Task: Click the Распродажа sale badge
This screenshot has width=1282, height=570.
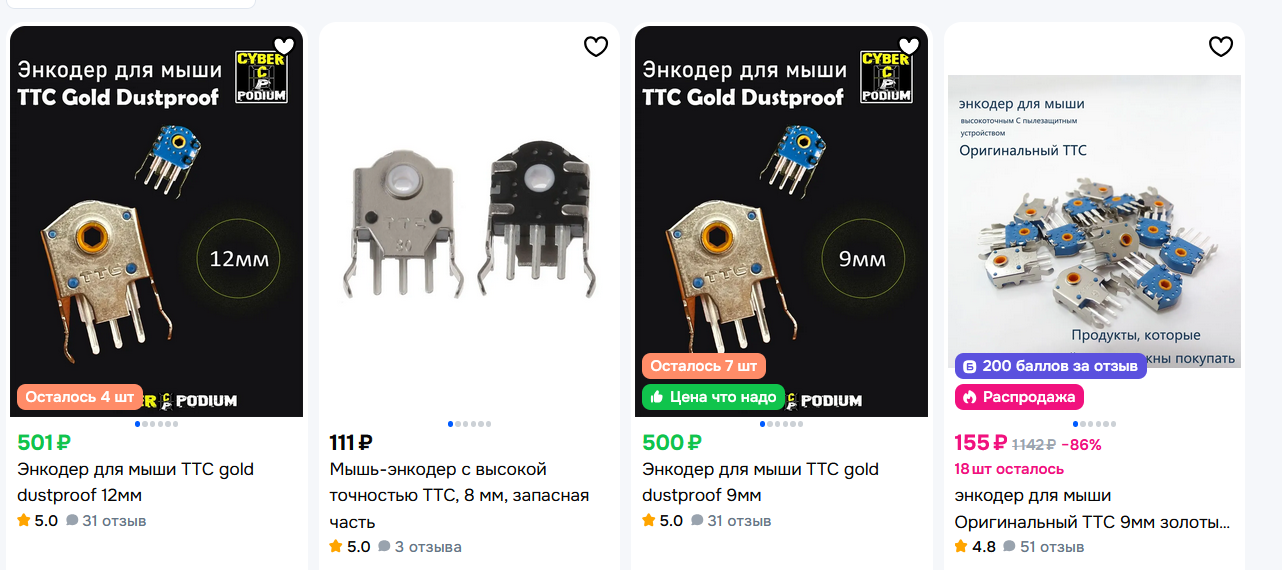Action: point(1019,397)
